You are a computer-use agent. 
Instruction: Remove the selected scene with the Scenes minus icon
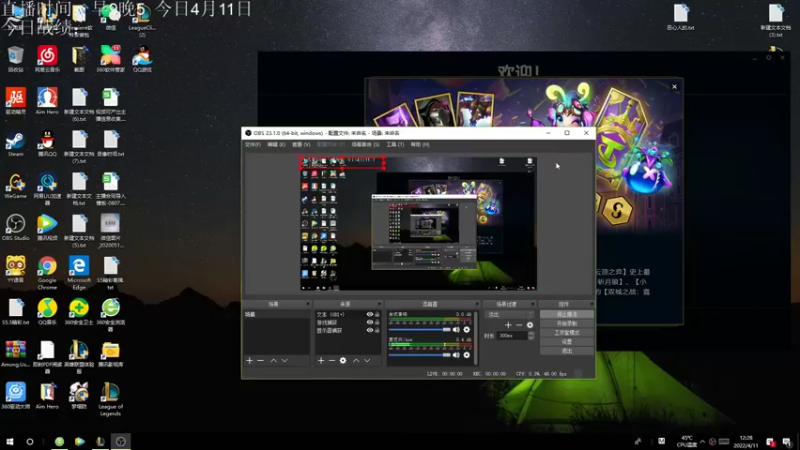coord(261,361)
